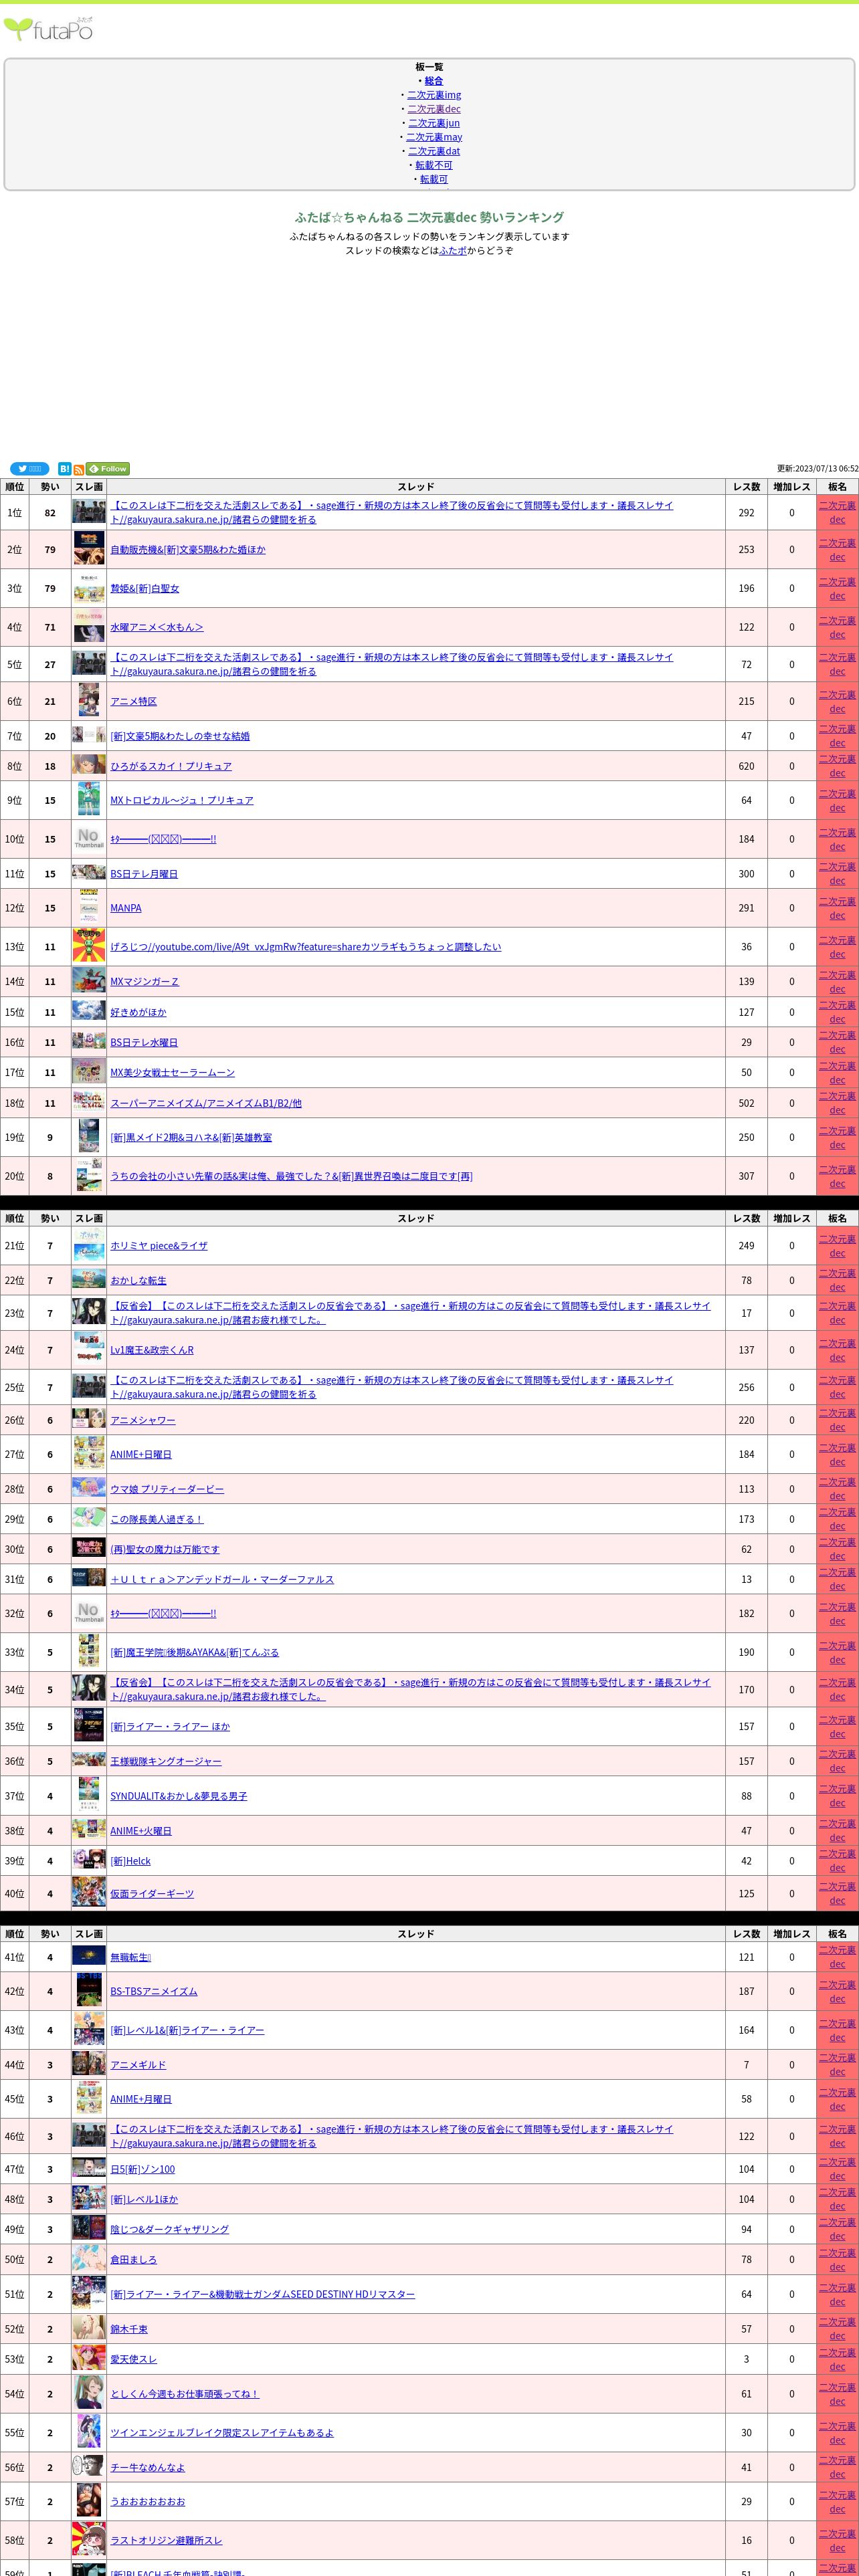Screen dimensions: 859x2576
Task: Open [新]文豪5期&わたしの幸せな結婚 thread
Action: (x=180, y=736)
